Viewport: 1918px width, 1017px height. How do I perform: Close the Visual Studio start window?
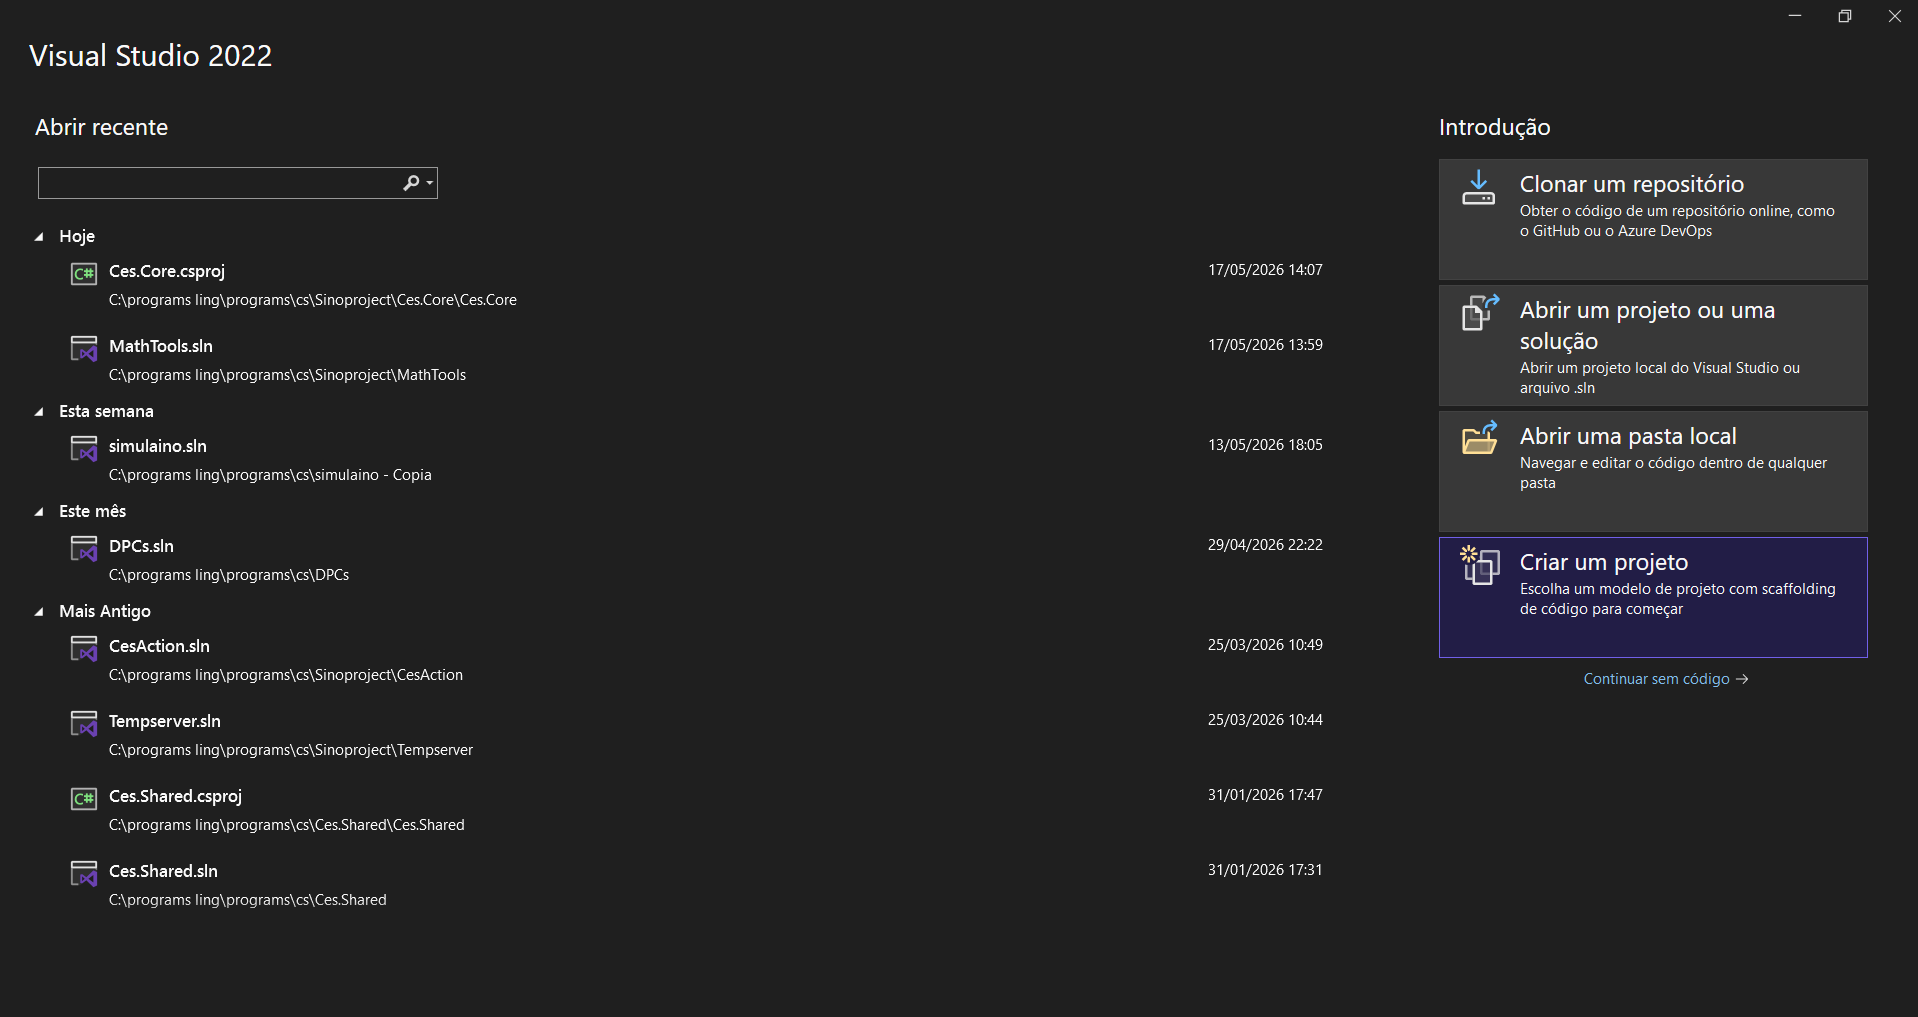[x=1894, y=16]
